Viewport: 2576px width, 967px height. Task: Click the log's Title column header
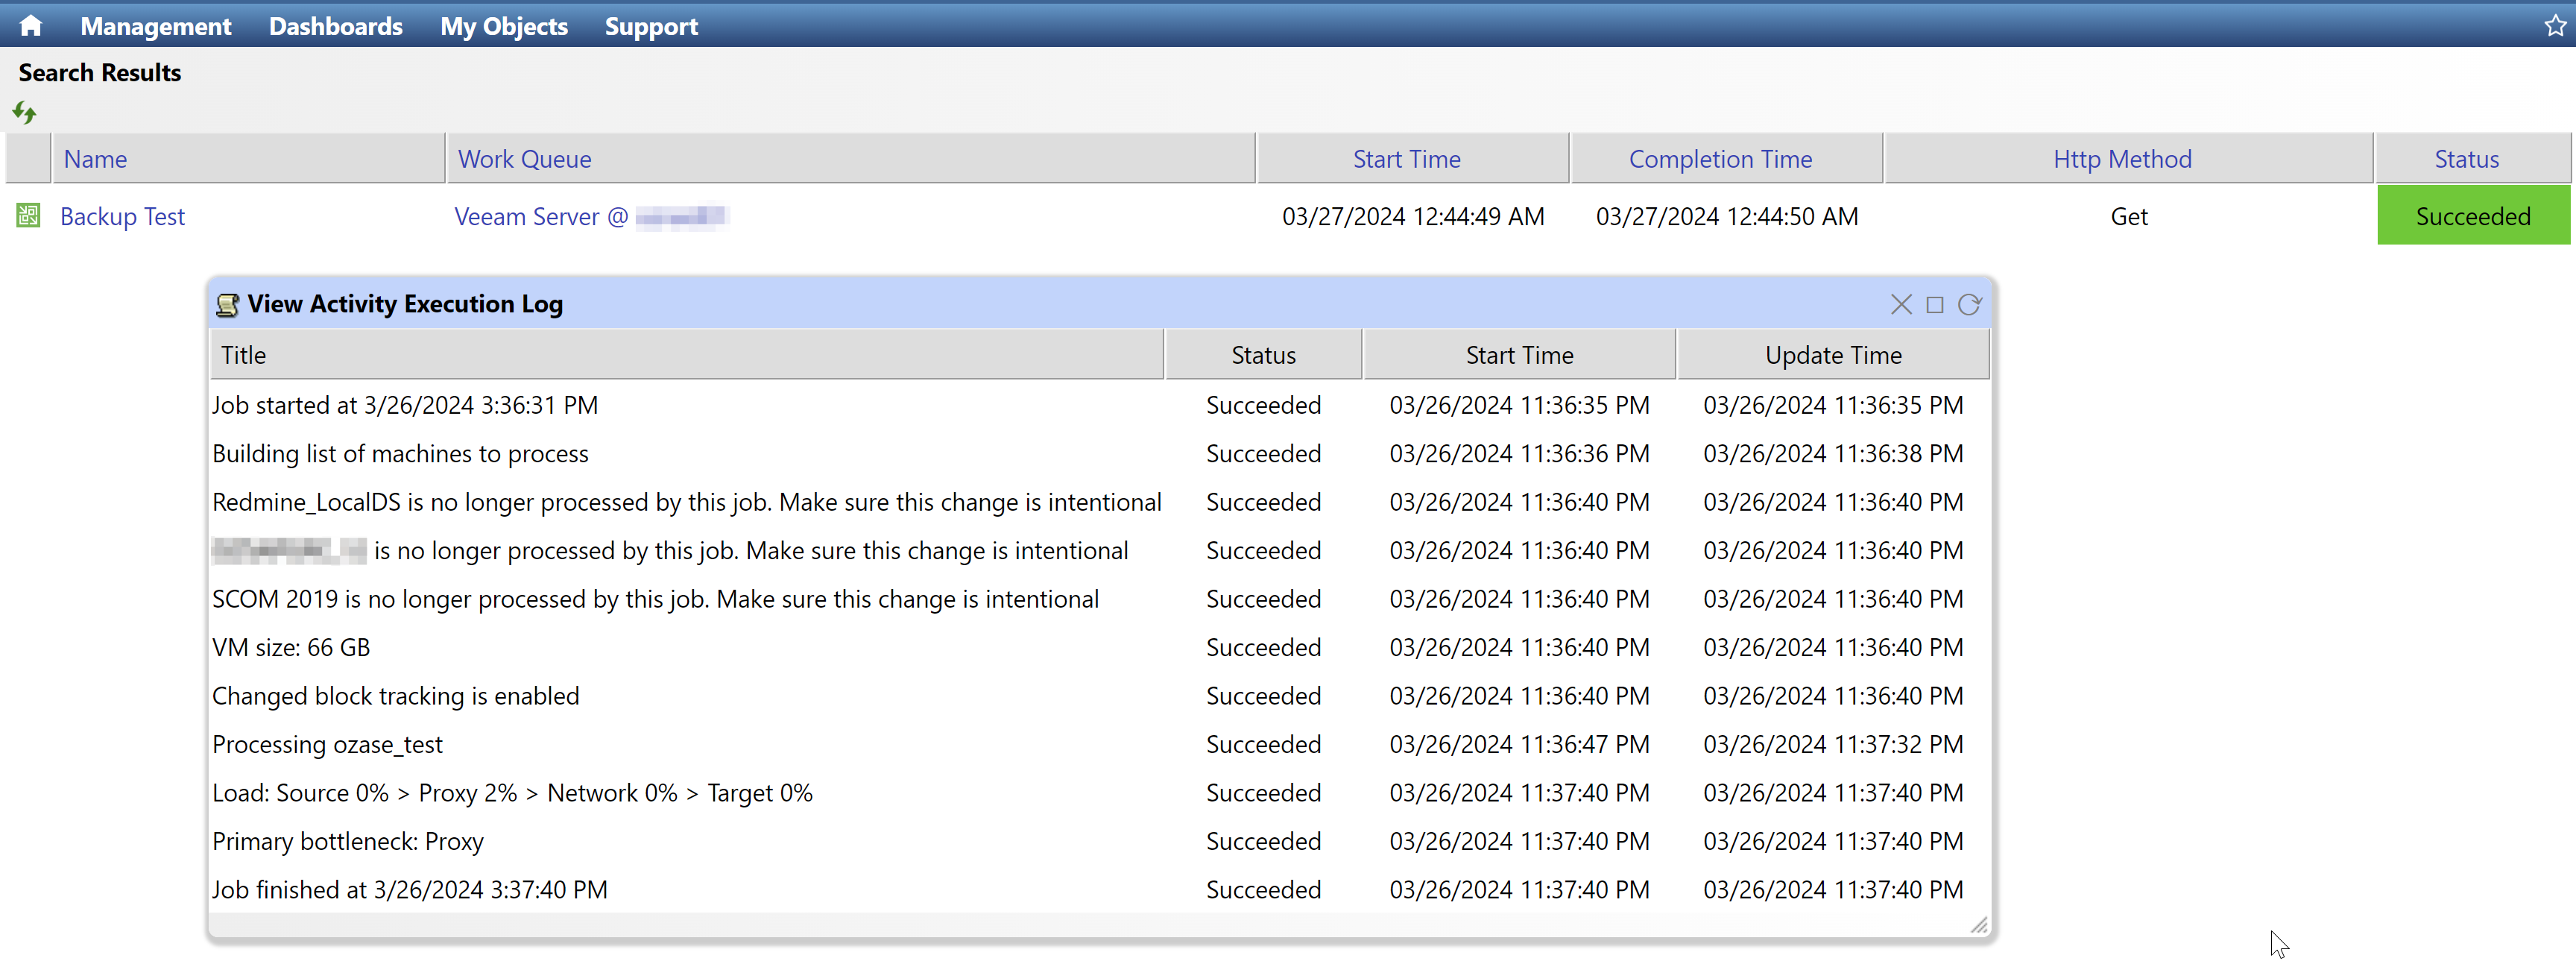[x=687, y=355]
